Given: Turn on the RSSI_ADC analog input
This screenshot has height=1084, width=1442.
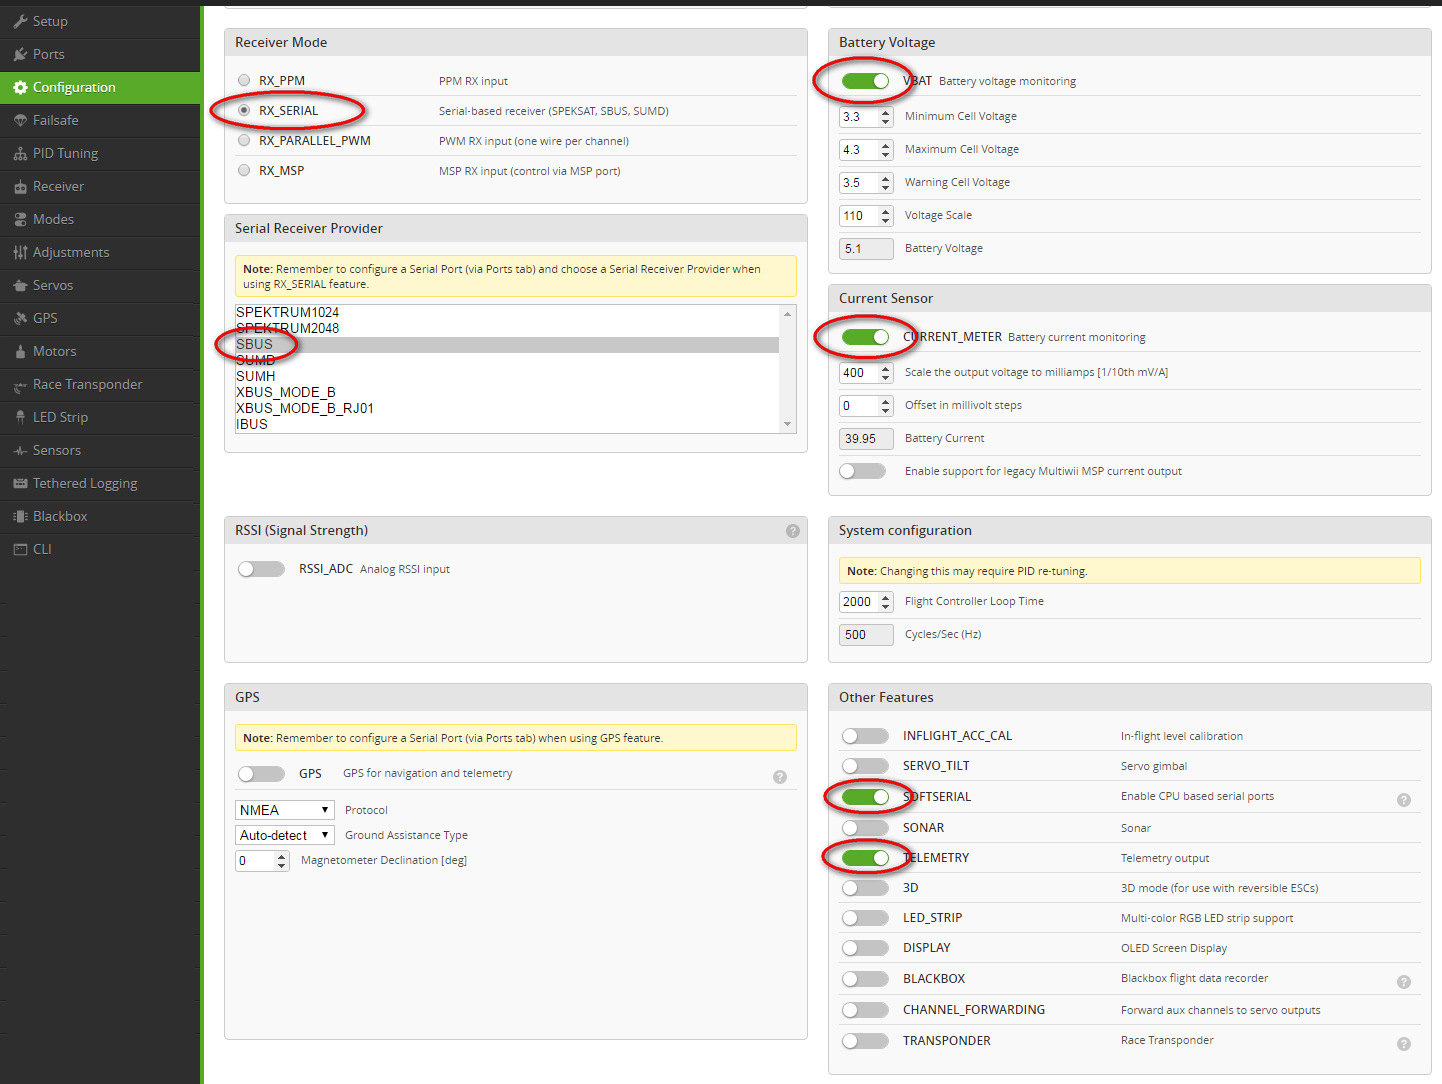Looking at the screenshot, I should tap(261, 569).
